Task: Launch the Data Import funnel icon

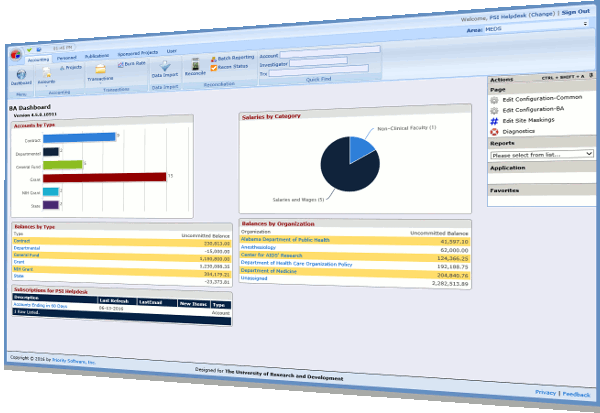Action: [x=165, y=66]
